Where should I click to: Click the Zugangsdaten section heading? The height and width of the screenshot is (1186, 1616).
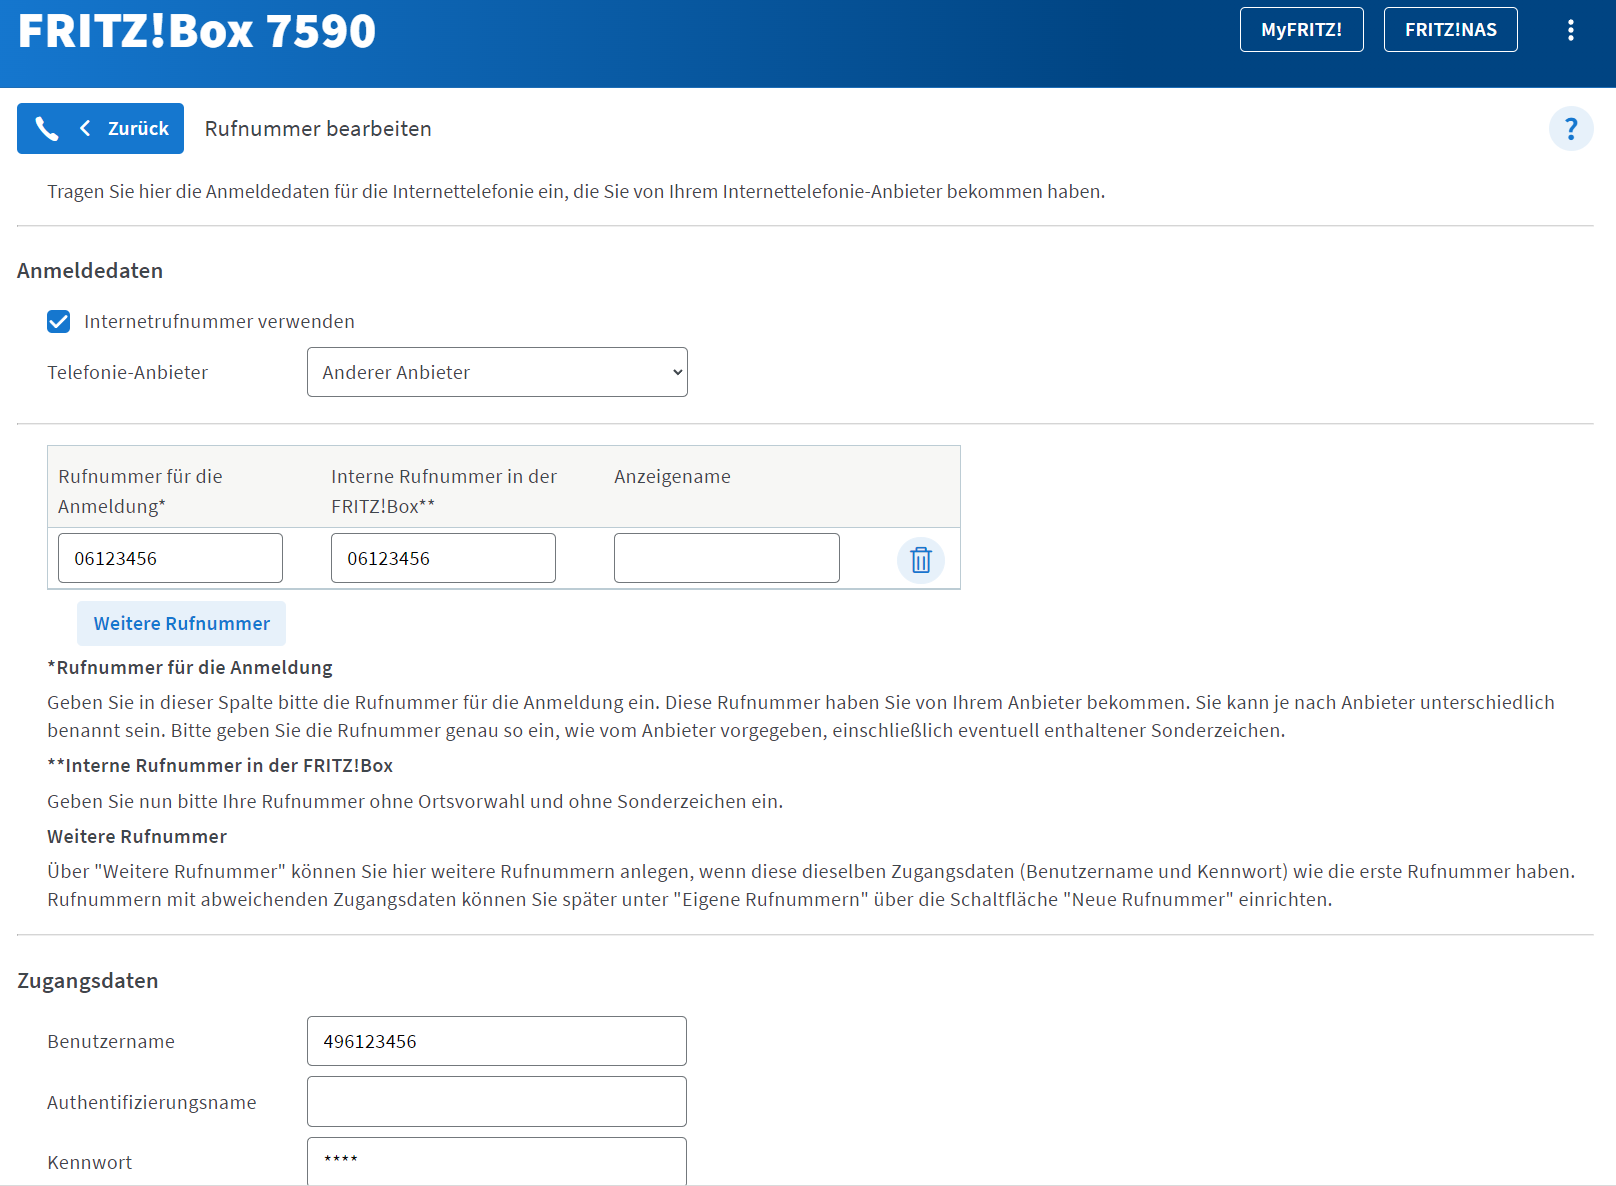[88, 981]
